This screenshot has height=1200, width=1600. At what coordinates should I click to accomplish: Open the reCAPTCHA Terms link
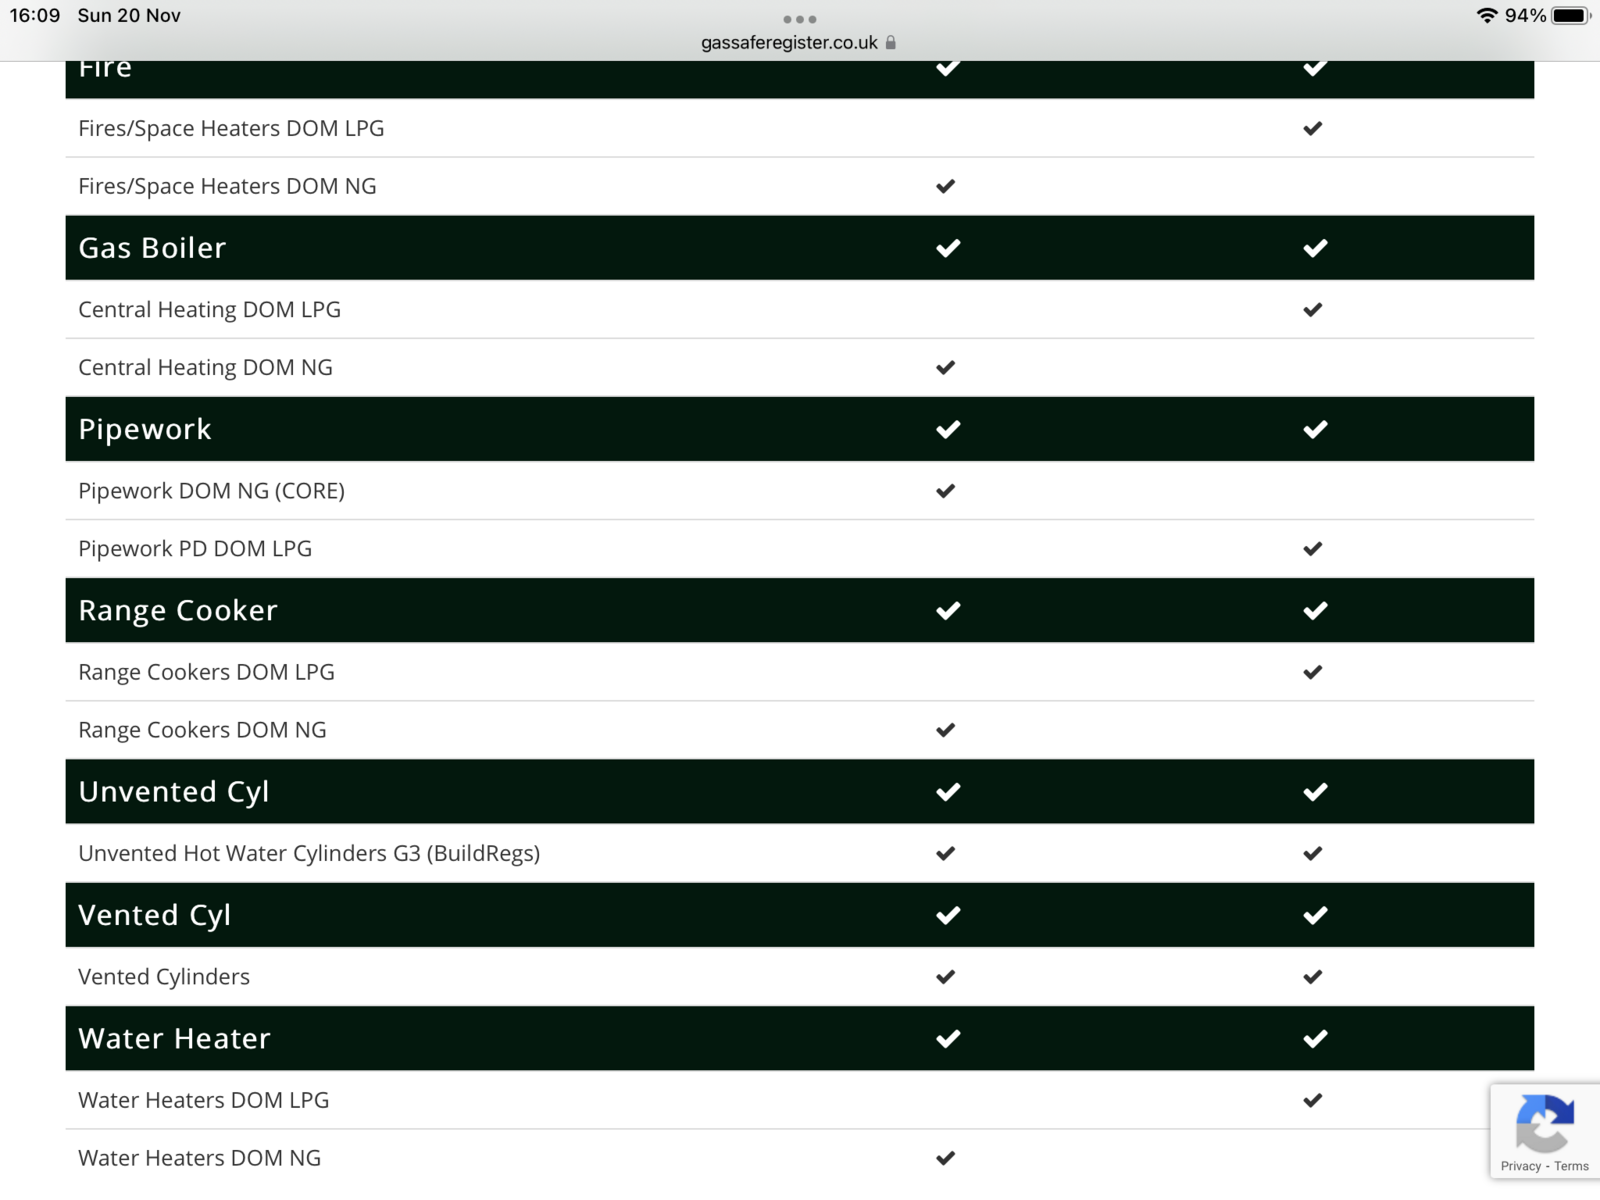coord(1571,1166)
